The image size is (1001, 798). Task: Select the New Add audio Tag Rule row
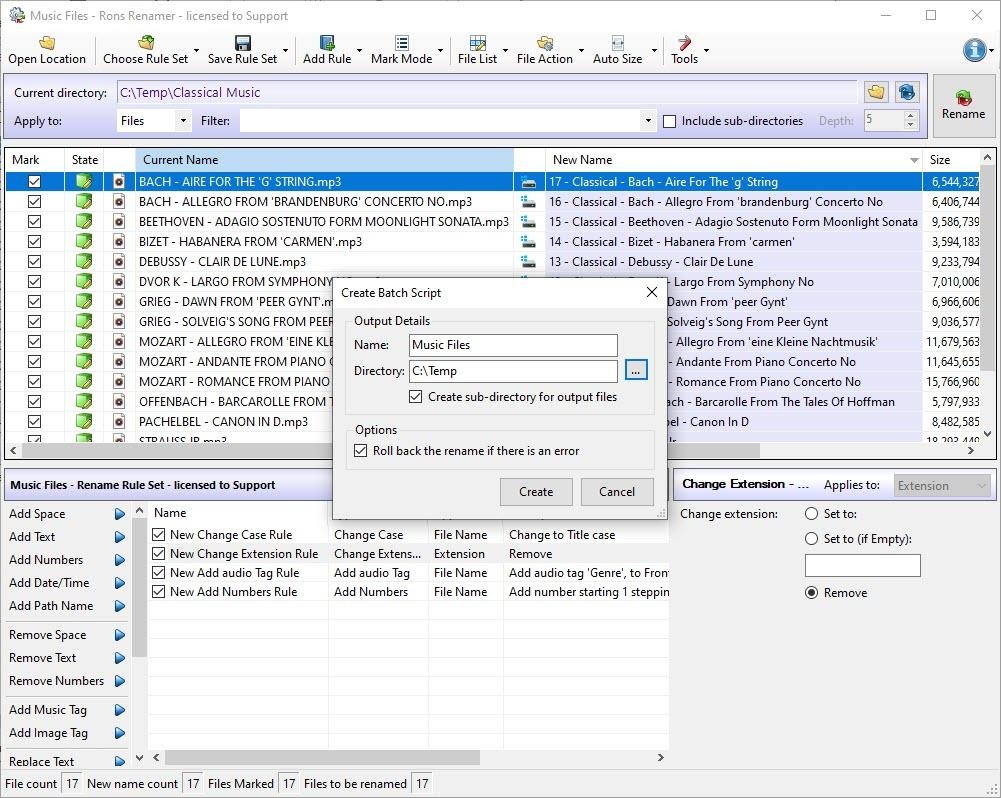234,573
